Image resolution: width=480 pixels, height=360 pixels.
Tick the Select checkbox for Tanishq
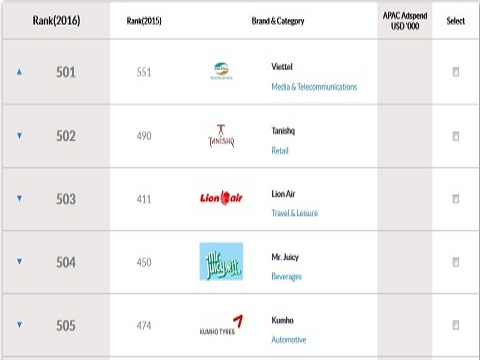tap(455, 136)
